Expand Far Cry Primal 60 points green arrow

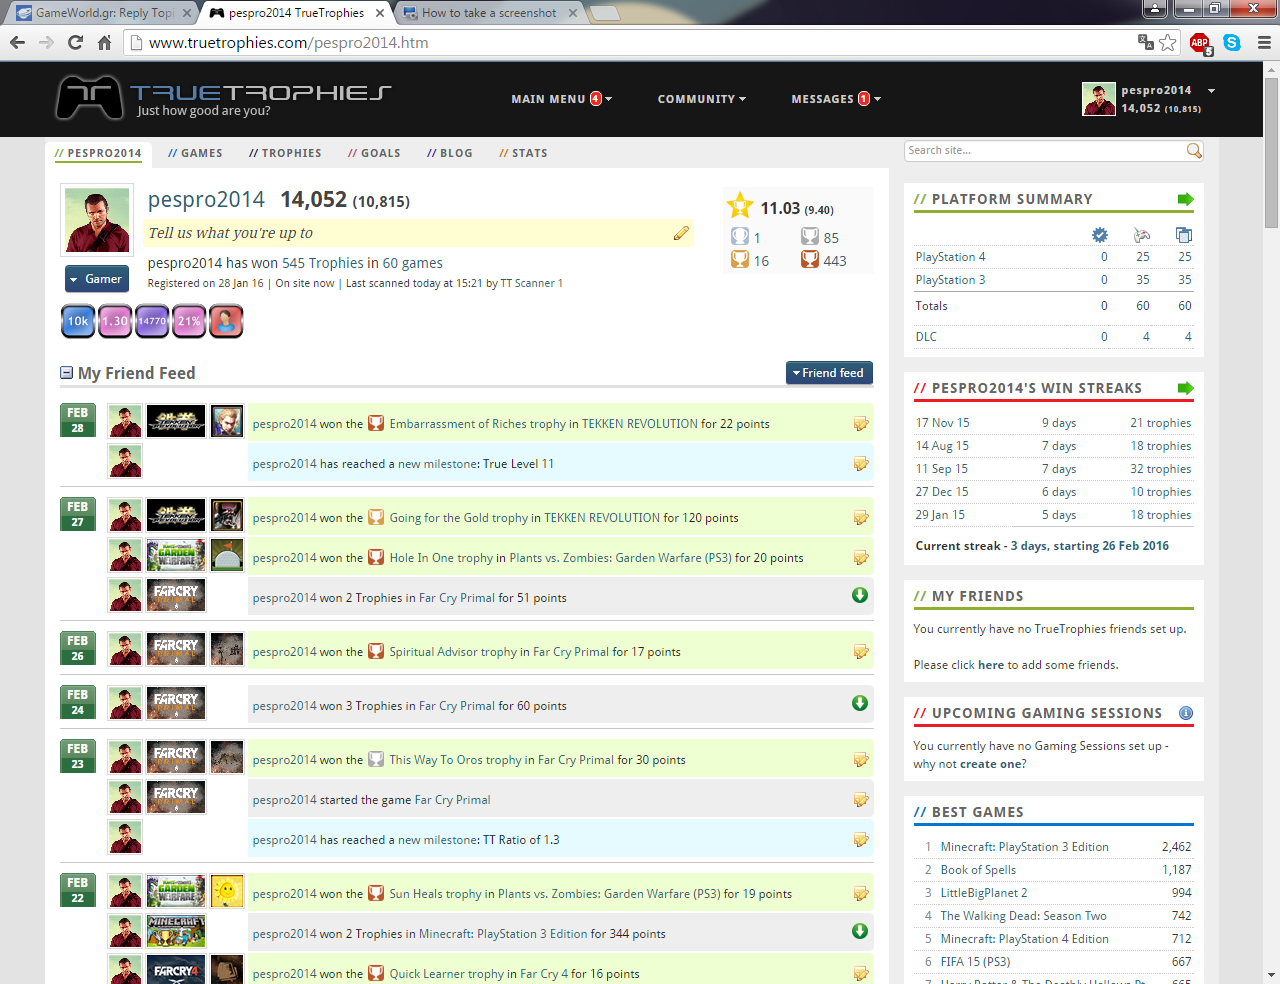click(860, 703)
